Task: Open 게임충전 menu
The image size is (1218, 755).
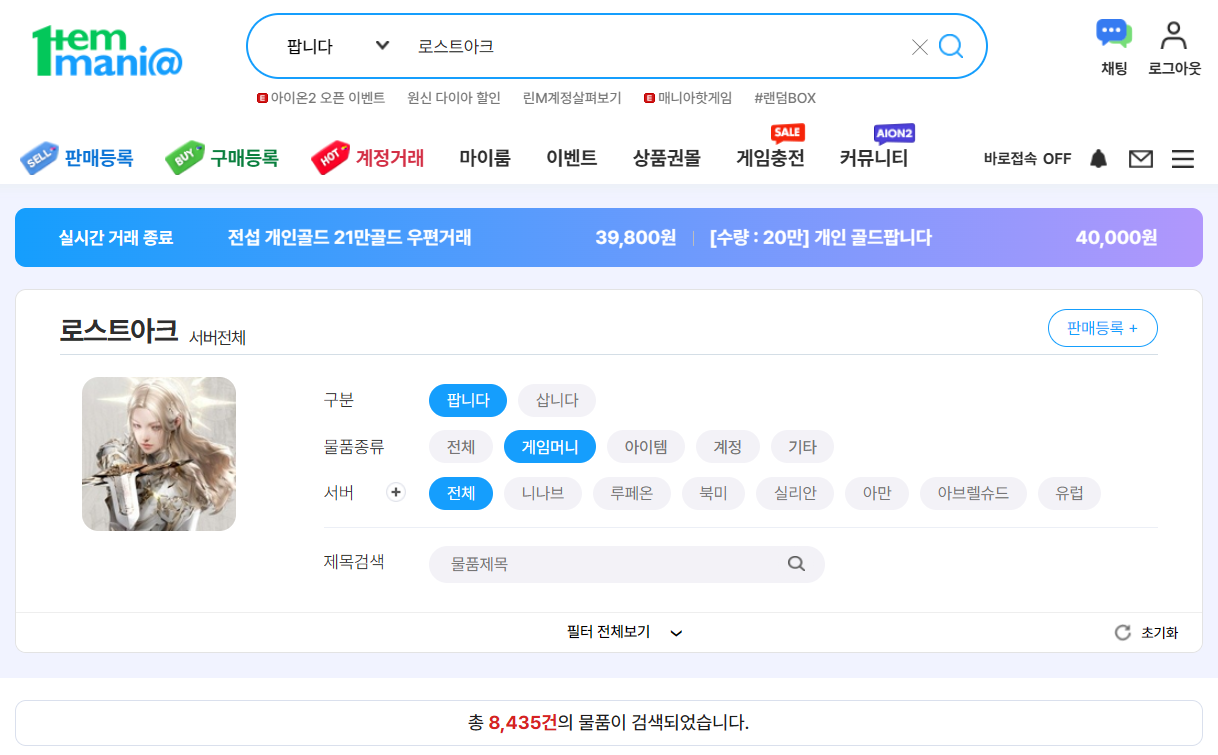Action: point(770,158)
